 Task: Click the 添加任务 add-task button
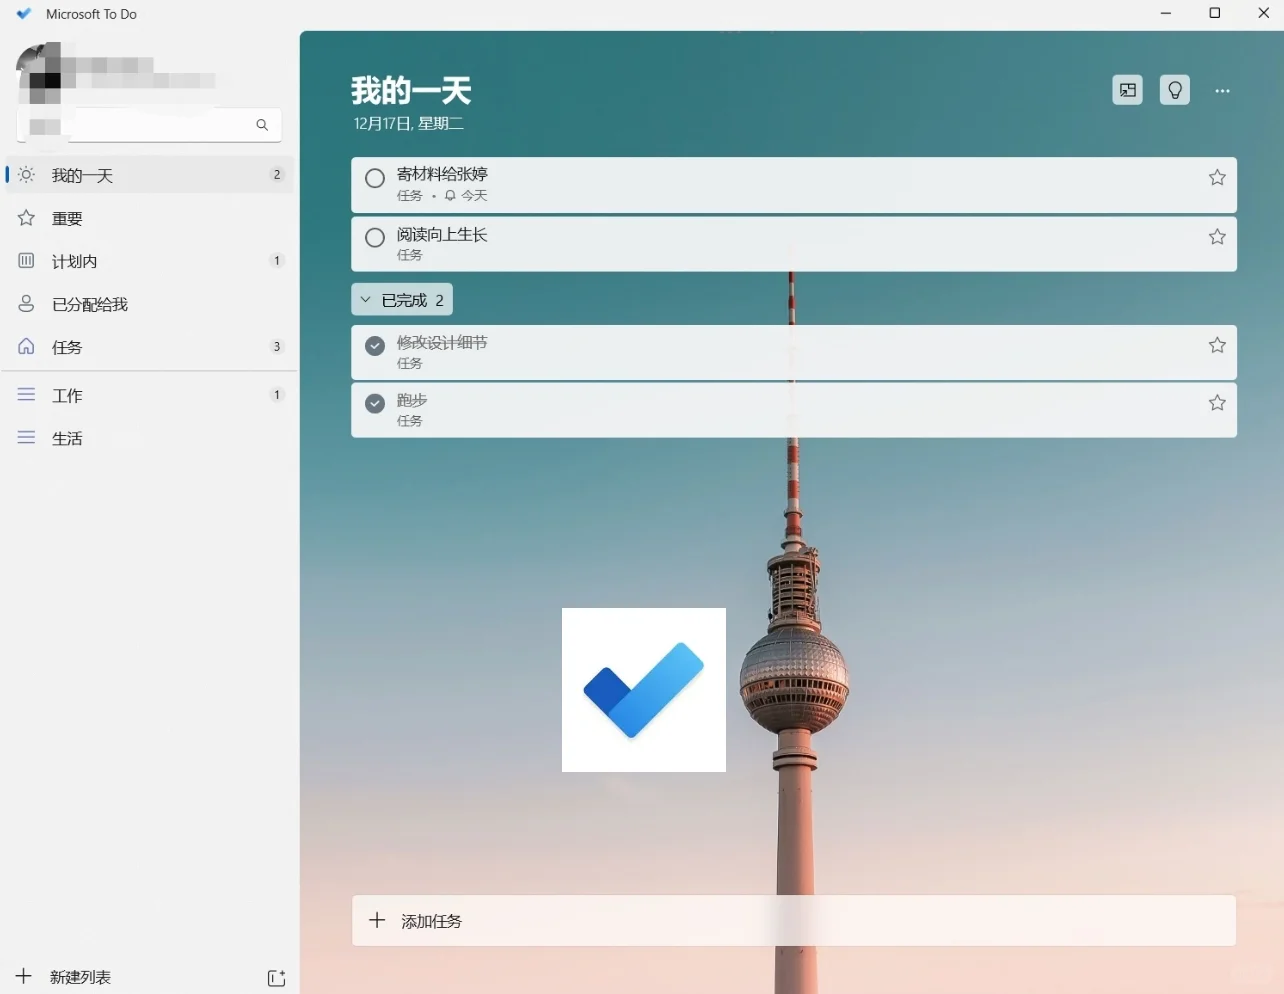point(431,921)
